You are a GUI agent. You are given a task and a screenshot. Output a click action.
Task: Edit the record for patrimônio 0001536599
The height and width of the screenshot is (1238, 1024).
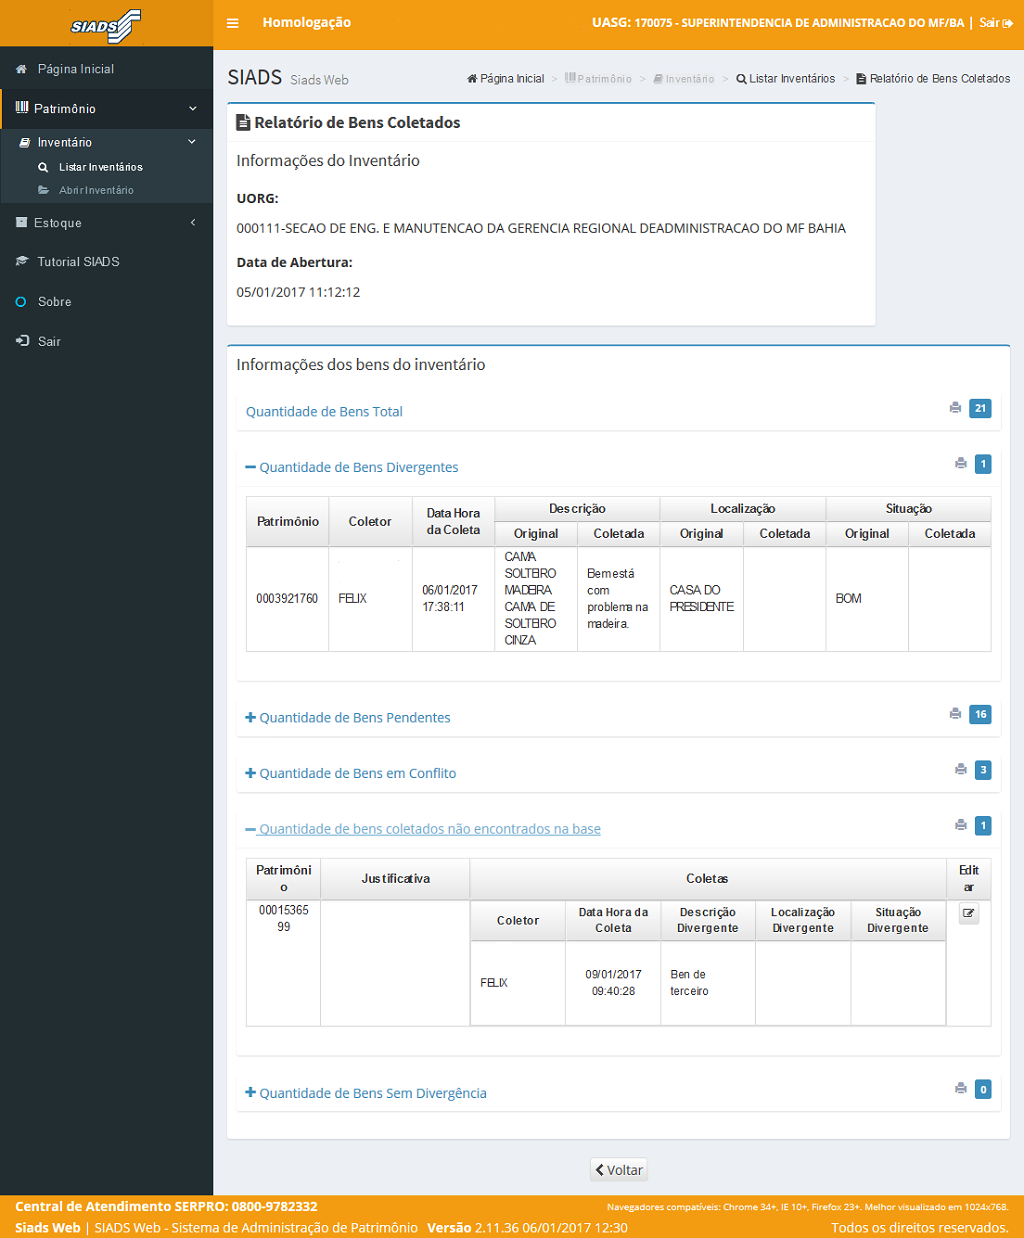click(968, 914)
